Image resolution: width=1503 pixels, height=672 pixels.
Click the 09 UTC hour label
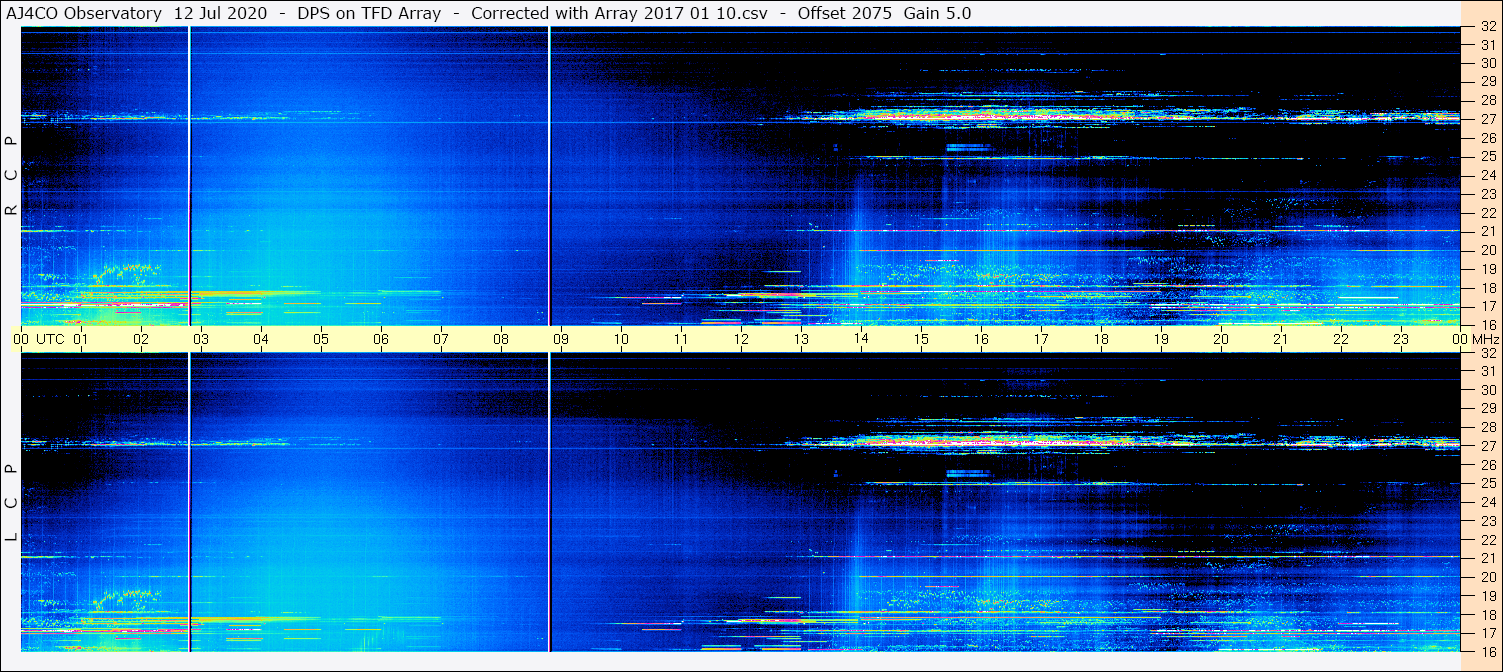point(561,339)
